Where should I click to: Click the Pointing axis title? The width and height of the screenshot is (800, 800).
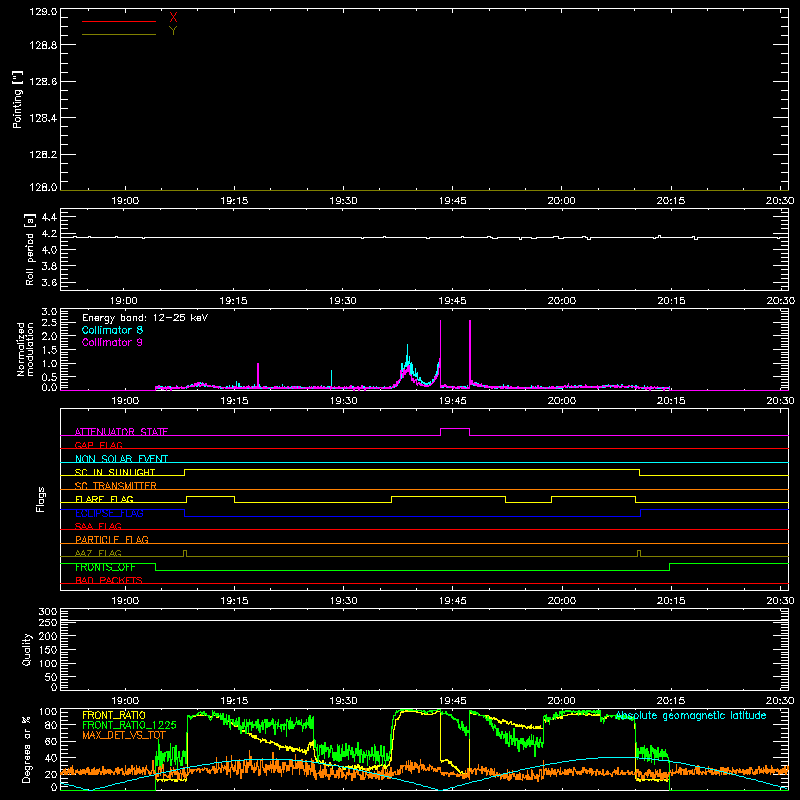[18, 99]
